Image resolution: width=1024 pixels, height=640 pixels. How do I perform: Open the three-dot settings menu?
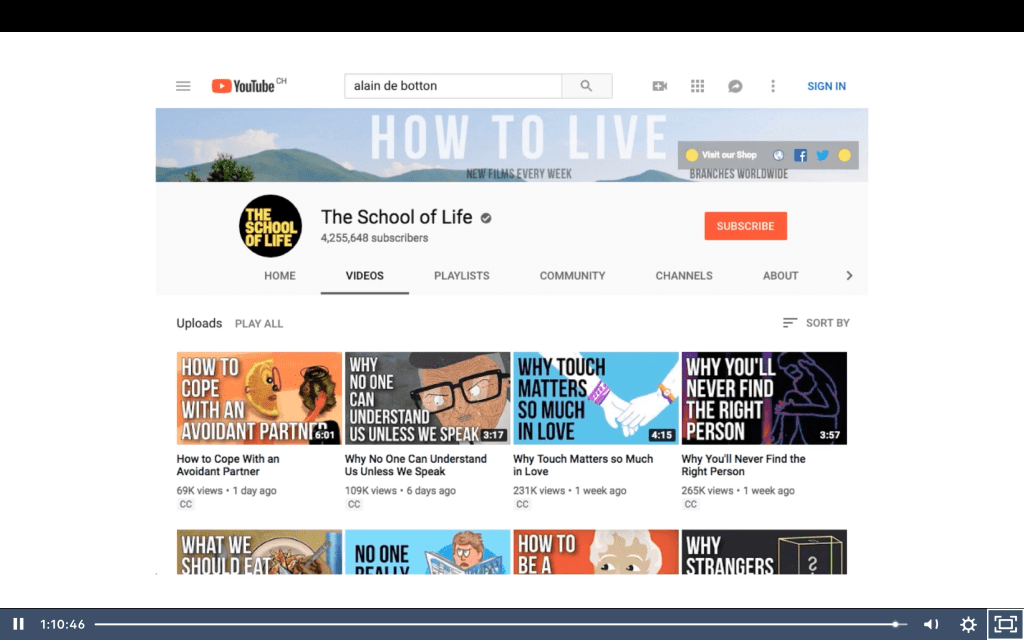click(772, 86)
